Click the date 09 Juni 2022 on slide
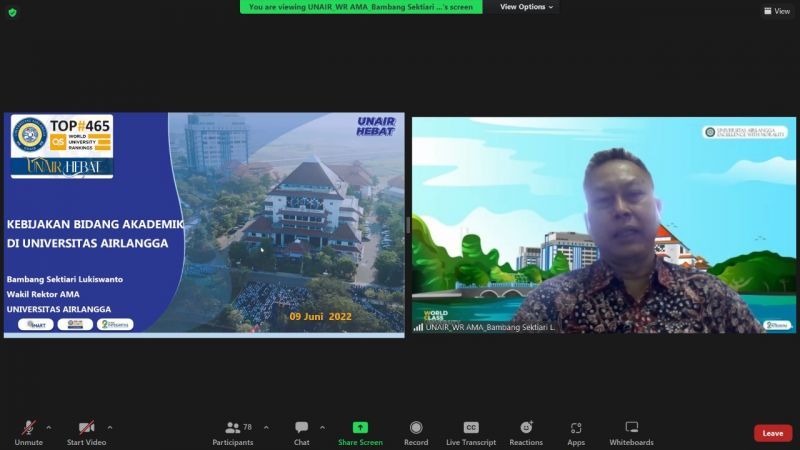The image size is (800, 450). [320, 316]
